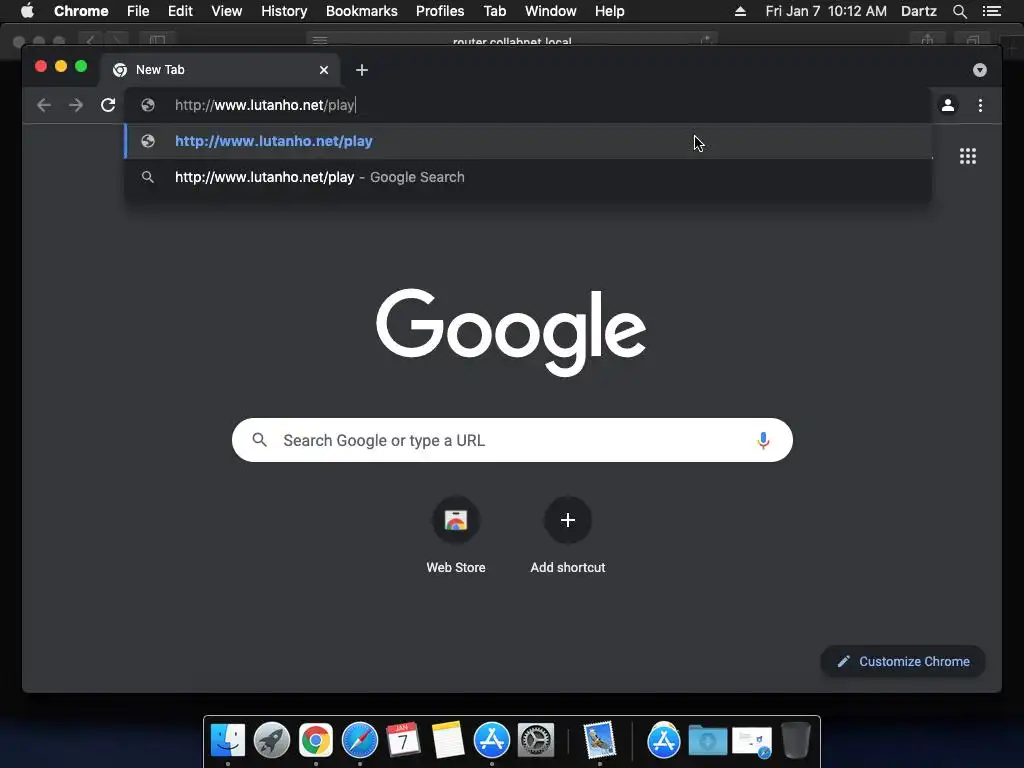
Task: Click the Chrome forward arrow button
Action: pos(76,105)
